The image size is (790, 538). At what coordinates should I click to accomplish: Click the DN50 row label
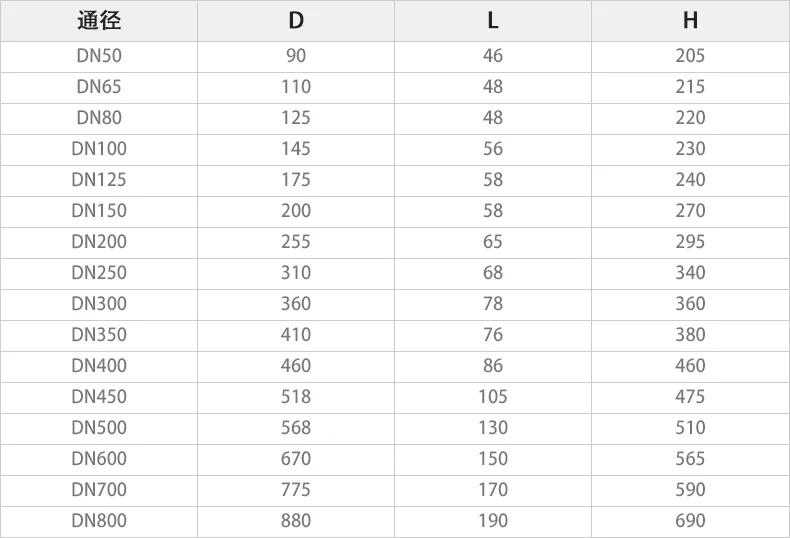pyautogui.click(x=99, y=56)
